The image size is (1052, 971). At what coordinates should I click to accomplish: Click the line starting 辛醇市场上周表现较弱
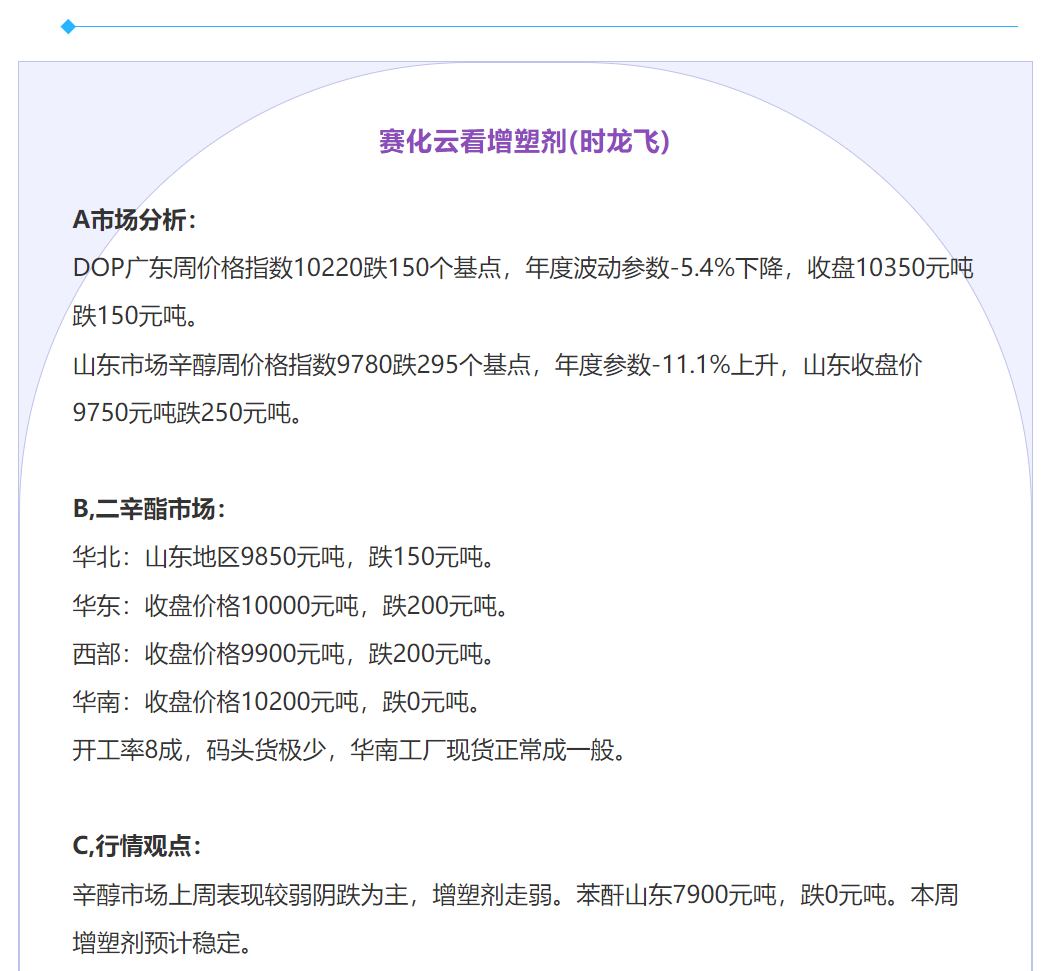[515, 895]
